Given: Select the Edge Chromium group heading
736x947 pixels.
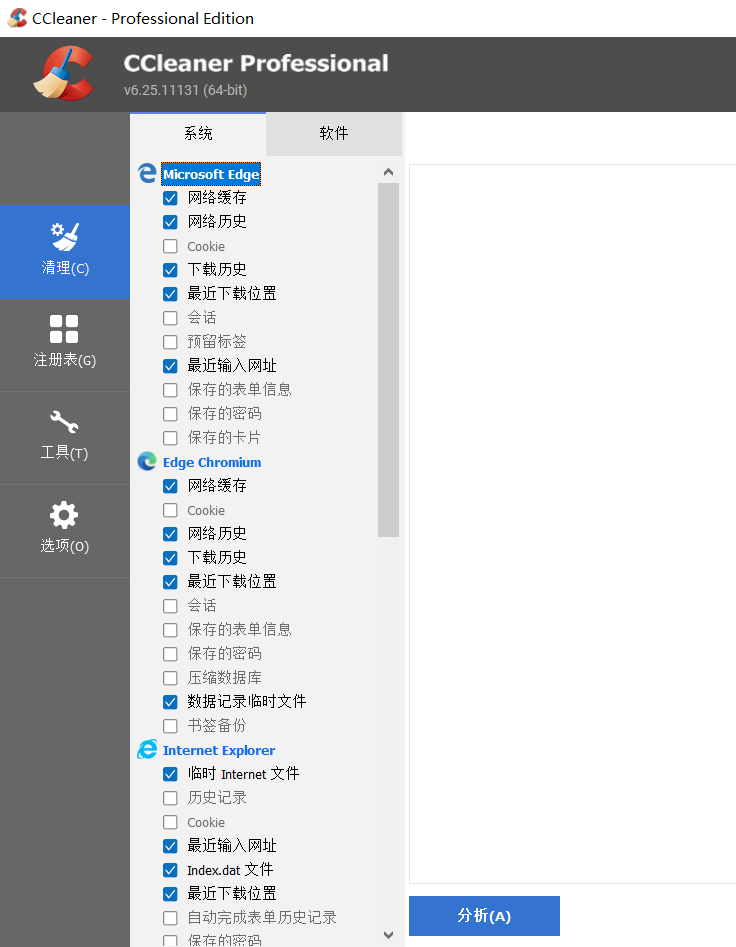Looking at the screenshot, I should tap(212, 462).
